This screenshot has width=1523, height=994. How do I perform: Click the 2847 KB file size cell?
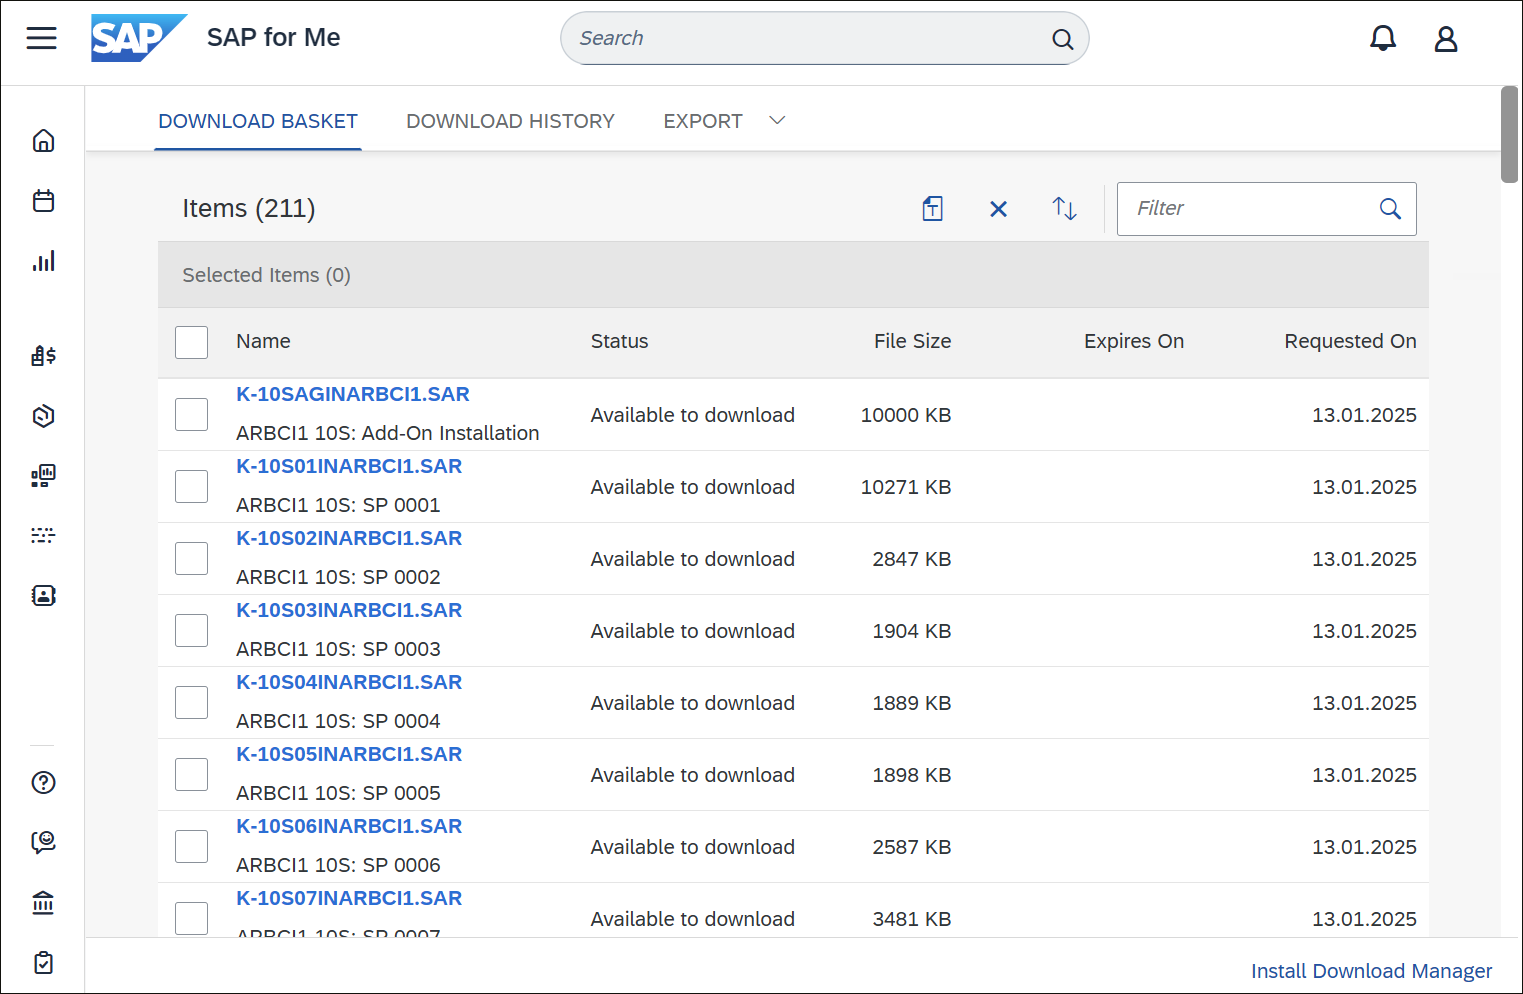[912, 559]
